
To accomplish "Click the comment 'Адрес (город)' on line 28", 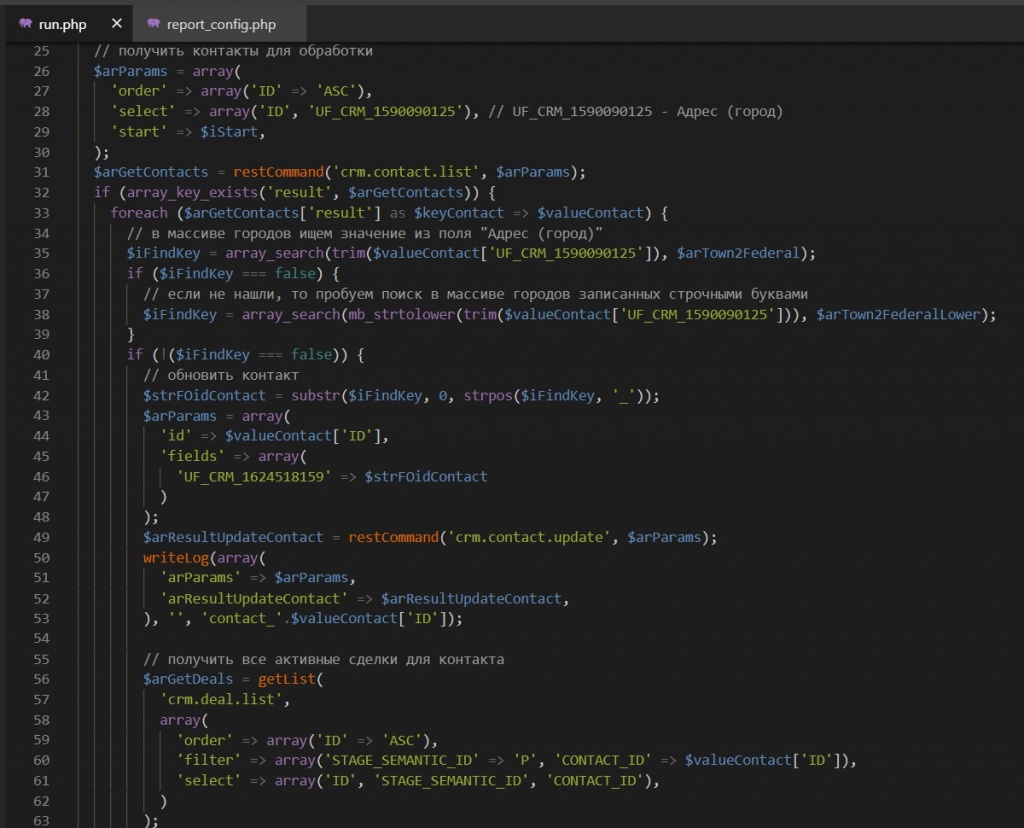I will pyautogui.click(x=729, y=111).
